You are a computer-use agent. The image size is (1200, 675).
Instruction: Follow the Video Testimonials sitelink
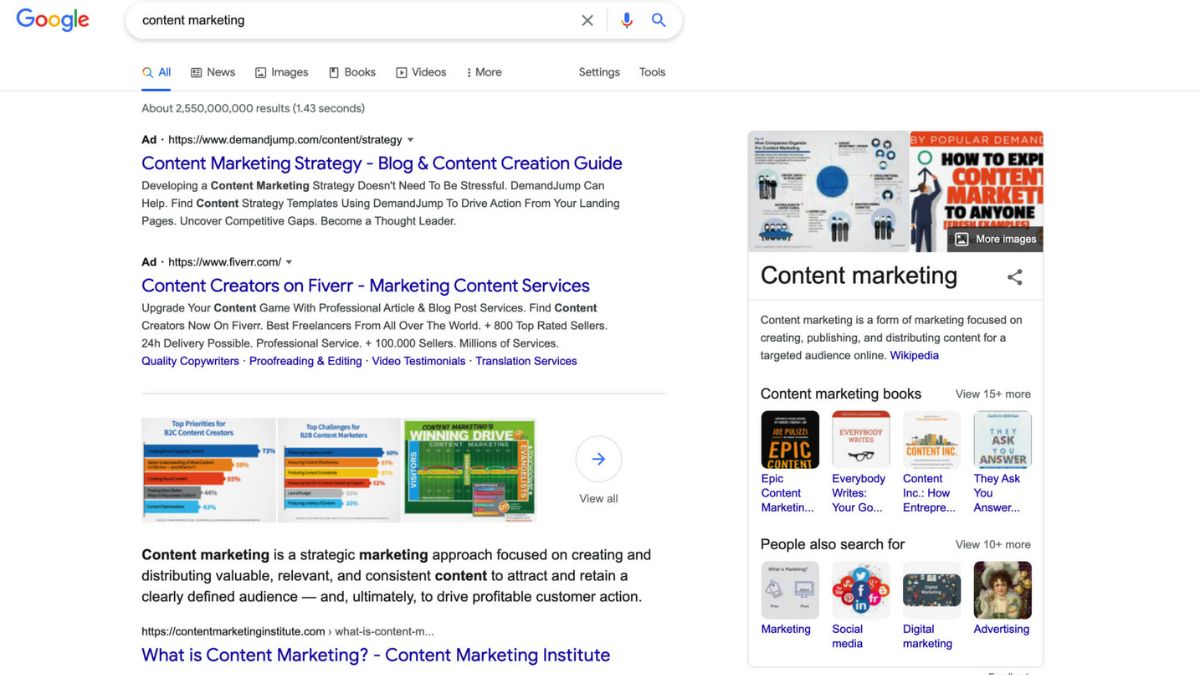tap(419, 361)
